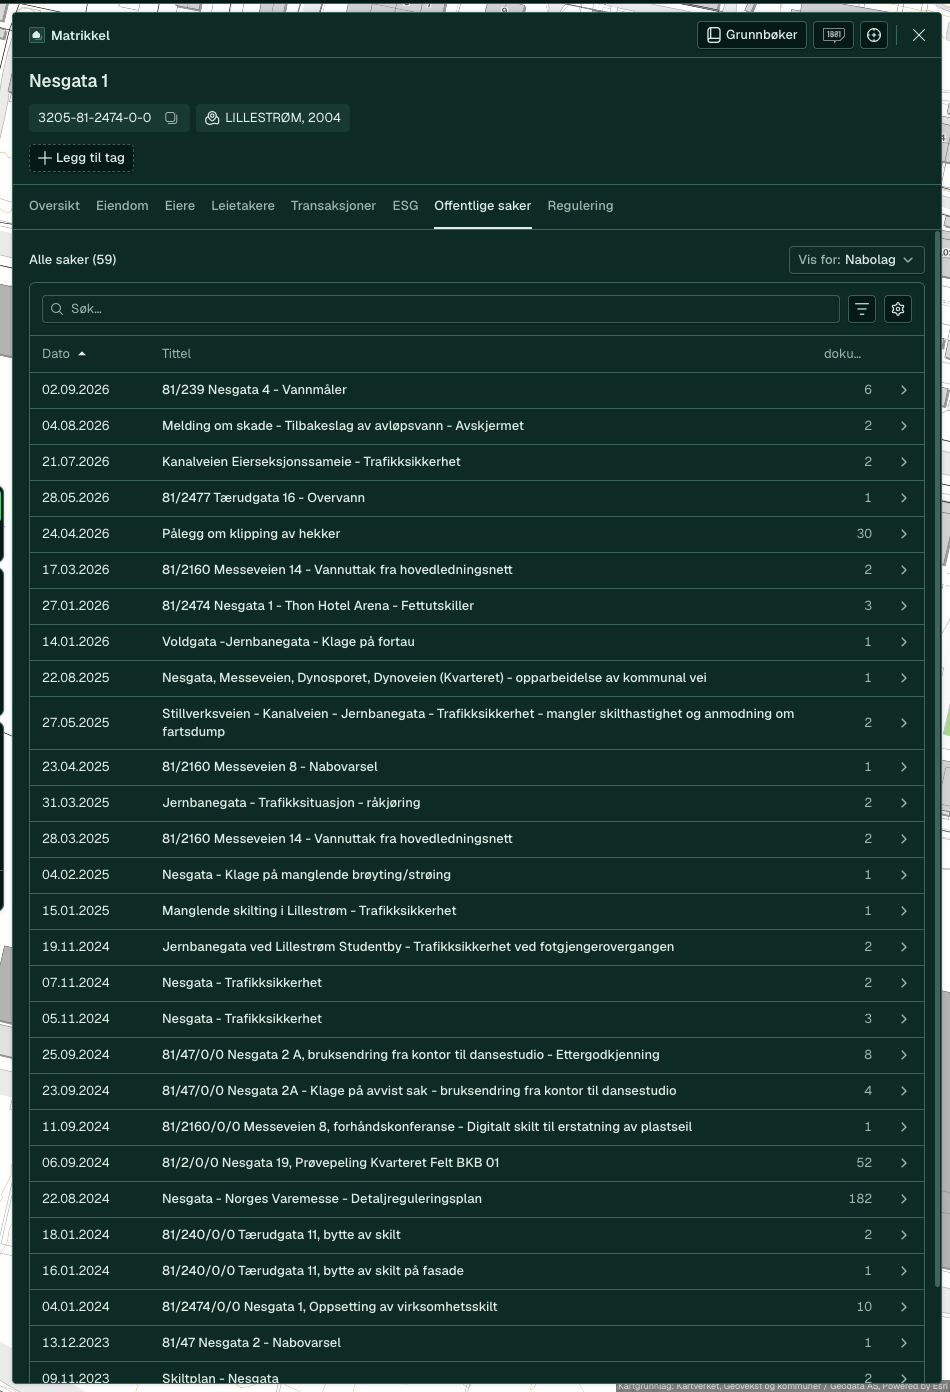Open chevron for Messeveien 8 - Nabovarsel row

903,767
